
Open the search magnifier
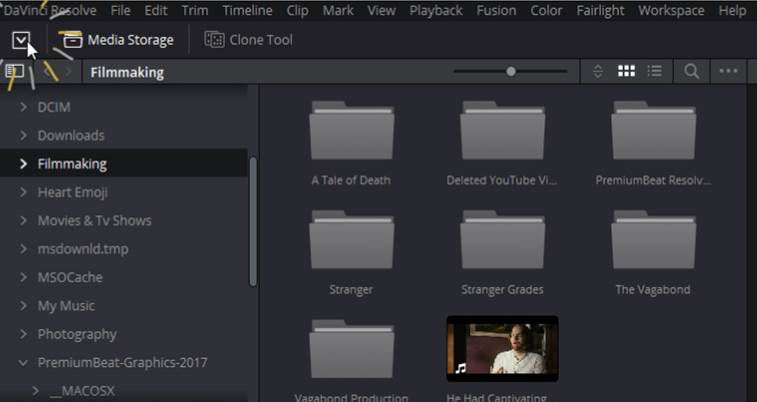[x=691, y=71]
